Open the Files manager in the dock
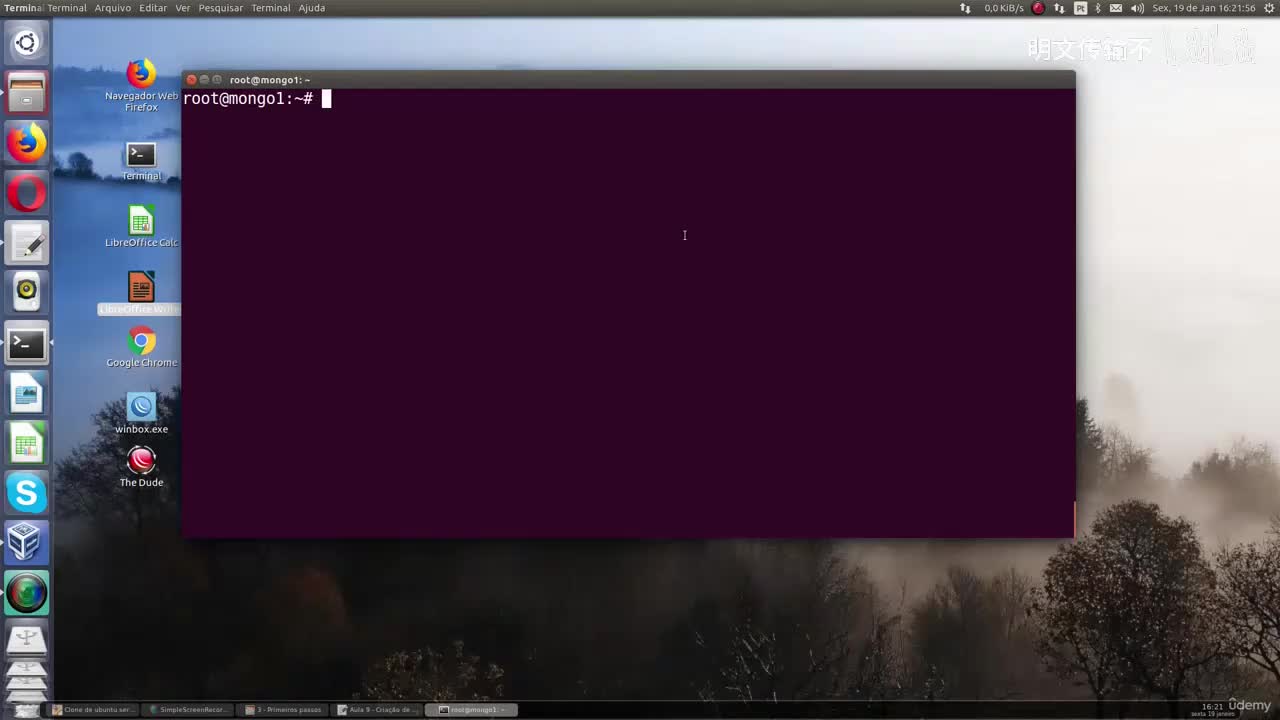The image size is (1280, 720). coord(26,93)
